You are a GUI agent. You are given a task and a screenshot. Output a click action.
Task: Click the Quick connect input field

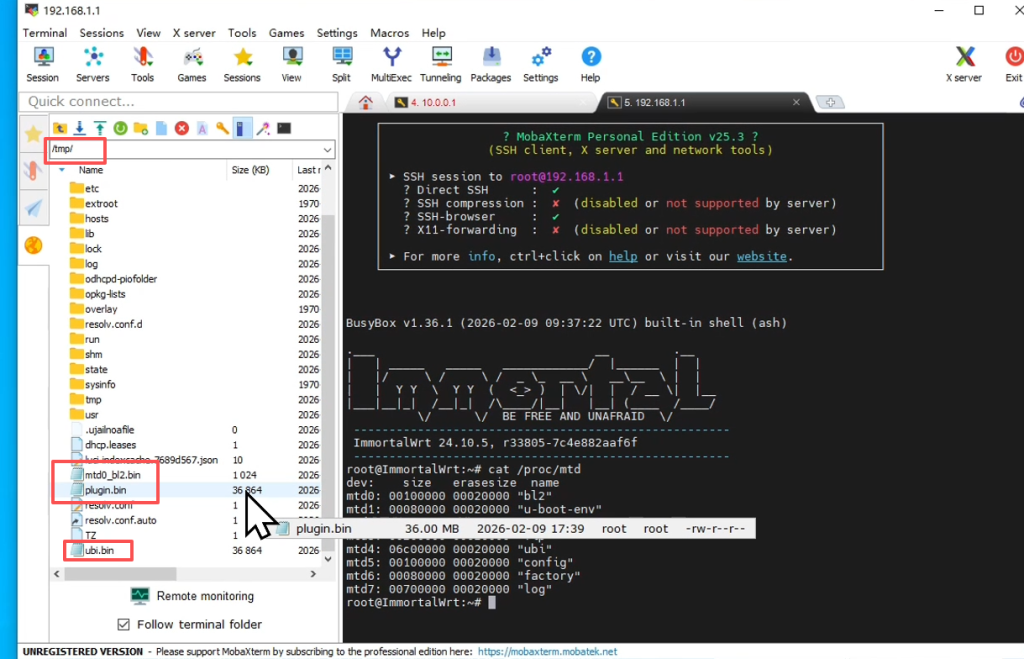178,101
